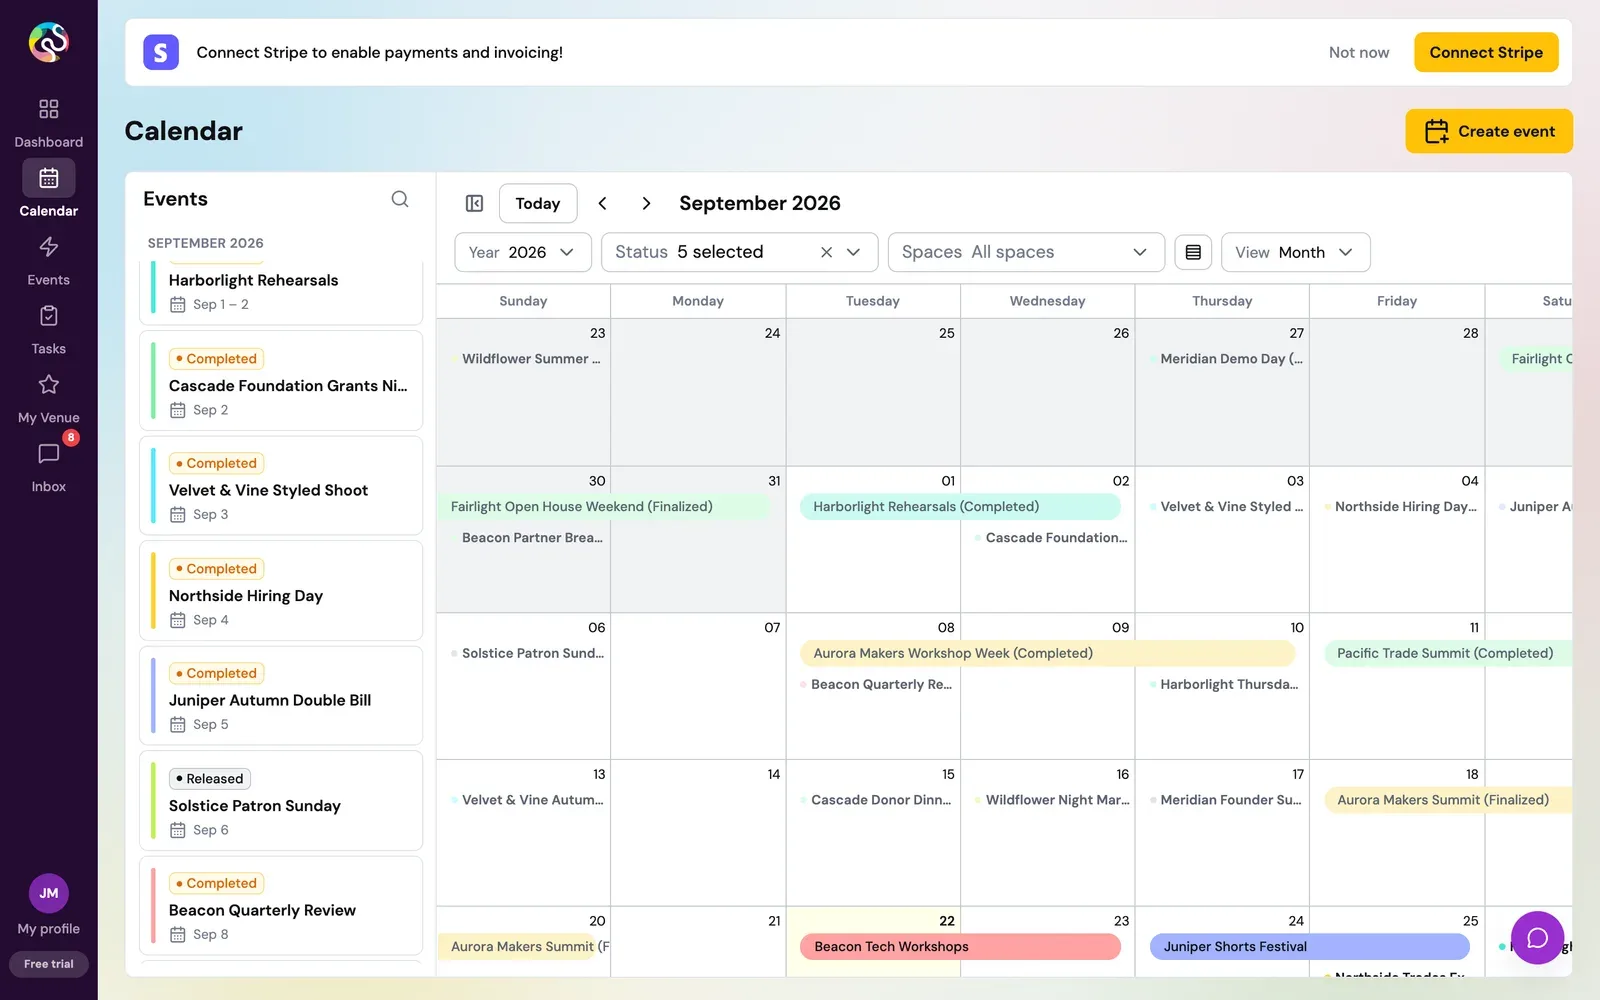The image size is (1600, 1000).
Task: Search events with the magnifier icon
Action: [x=400, y=199]
